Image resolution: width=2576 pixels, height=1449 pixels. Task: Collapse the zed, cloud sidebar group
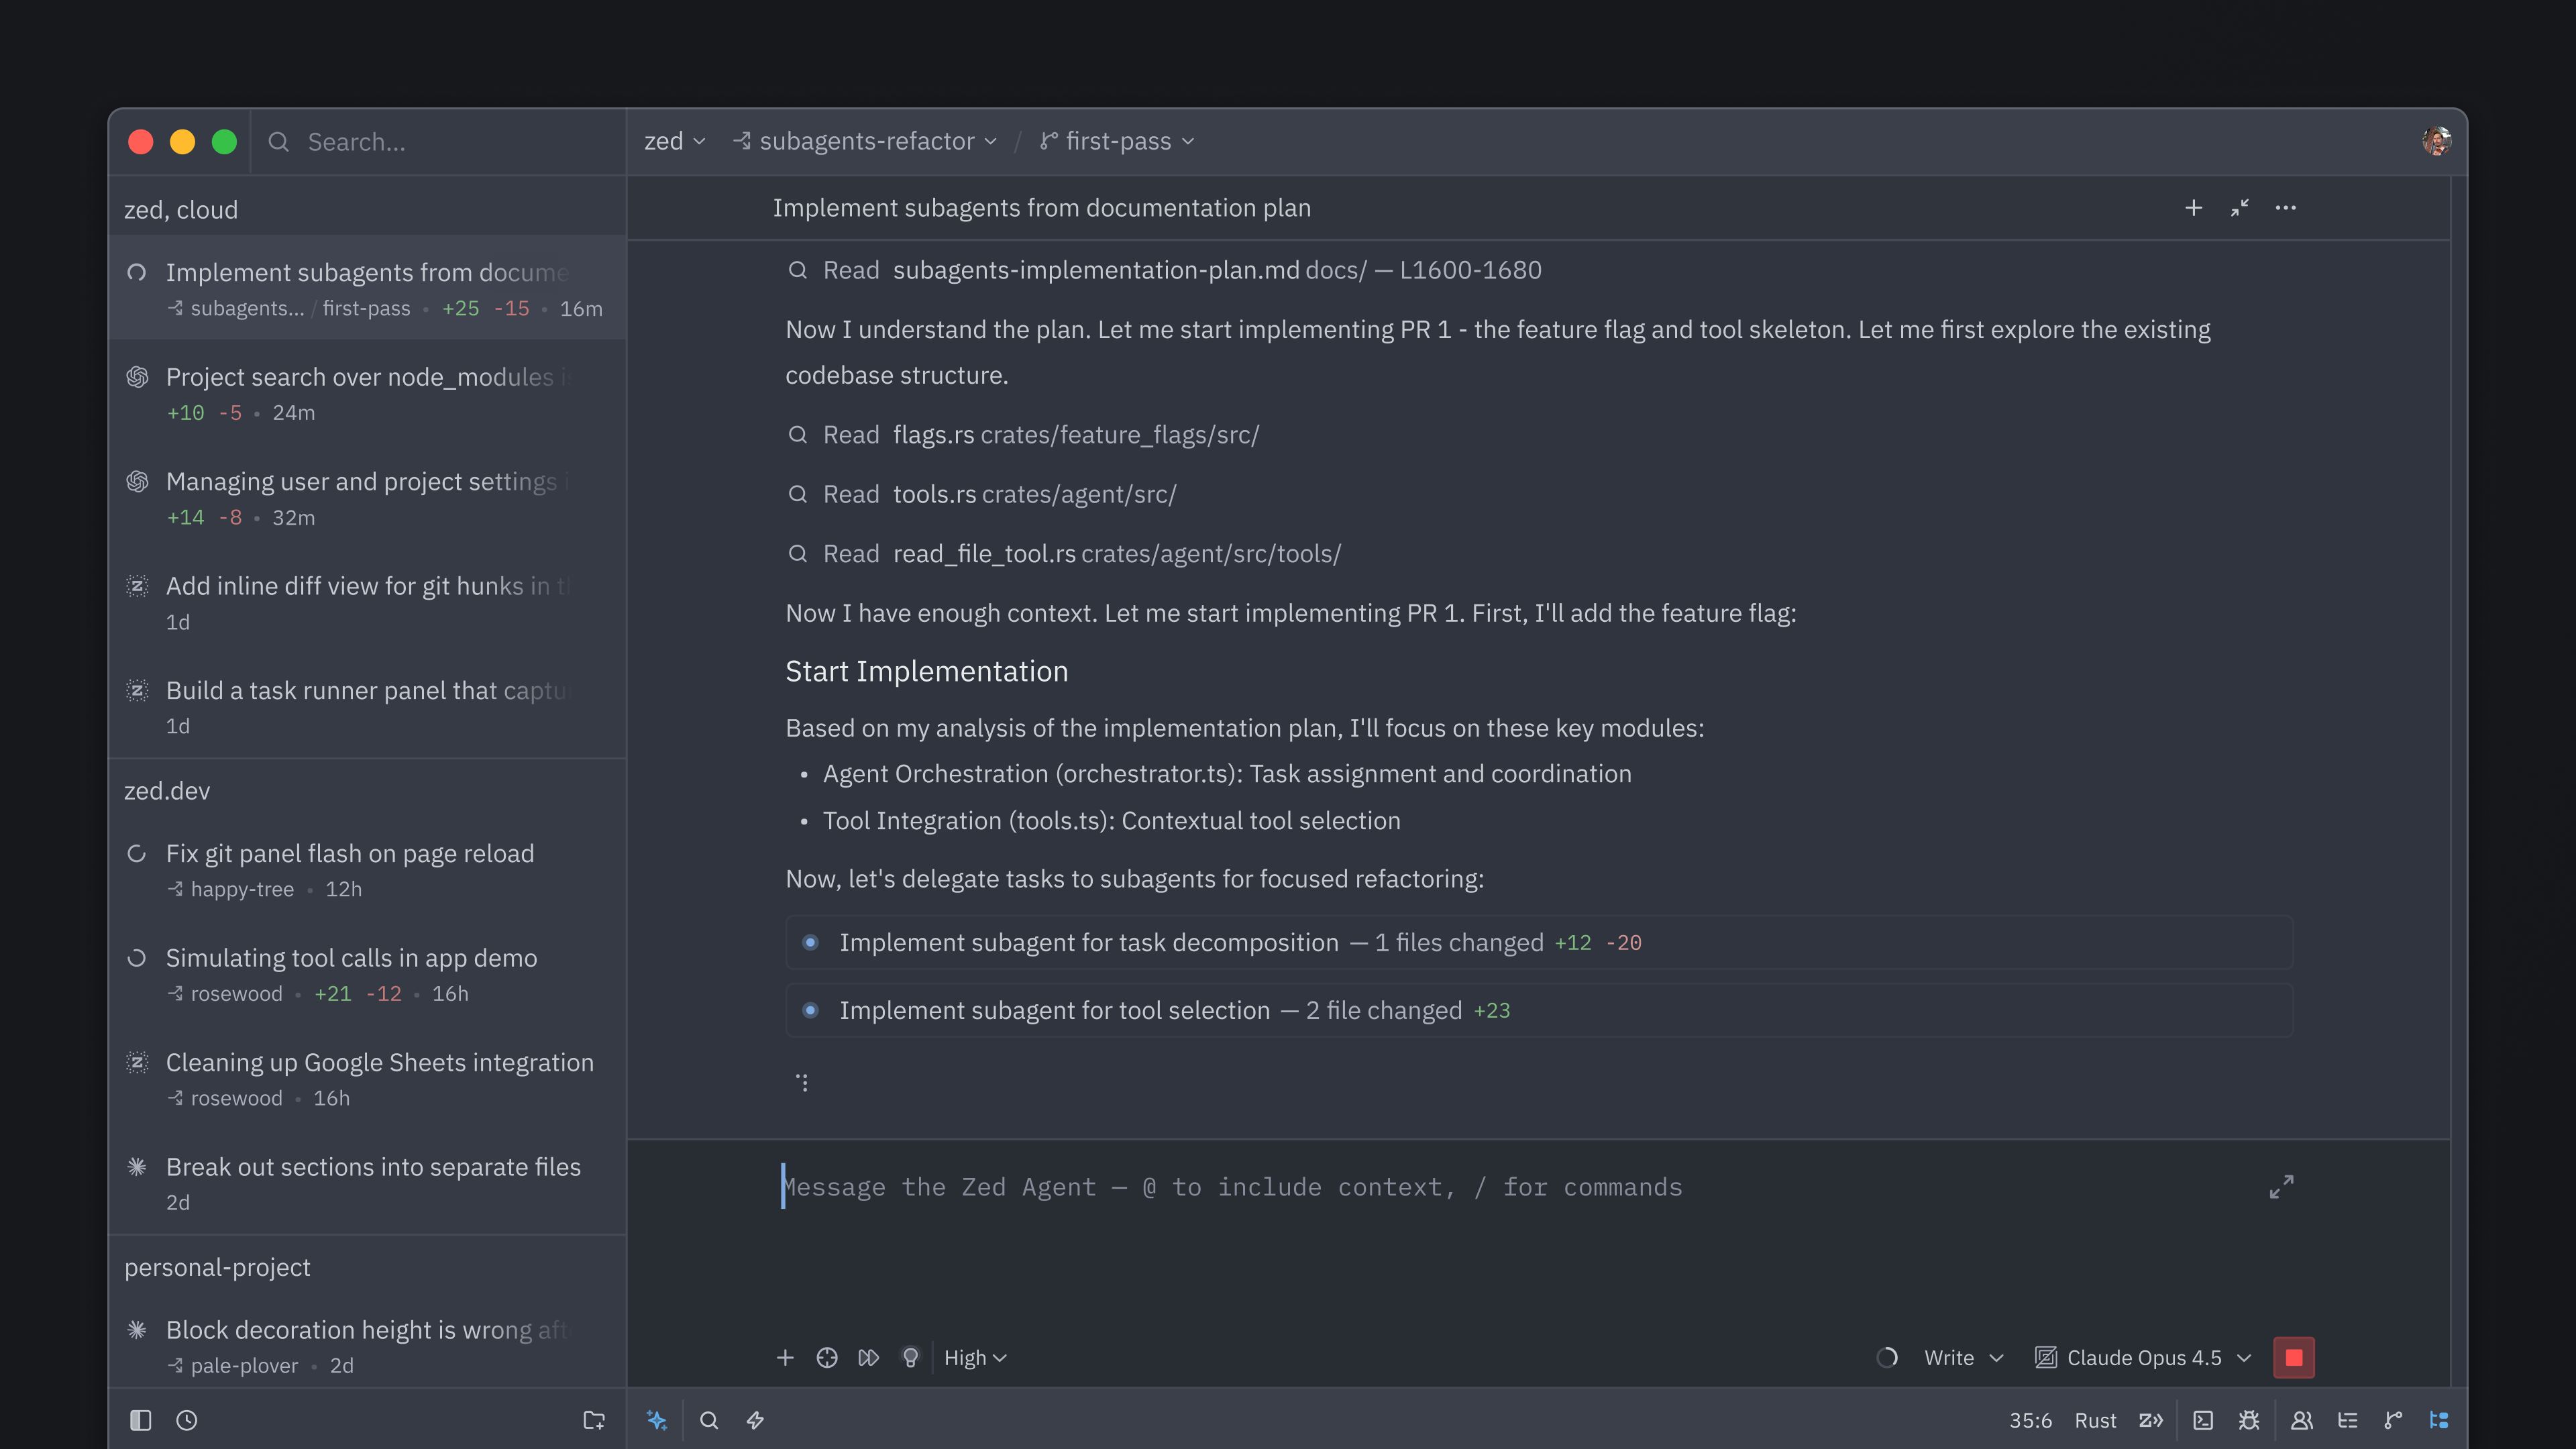tap(181, 210)
